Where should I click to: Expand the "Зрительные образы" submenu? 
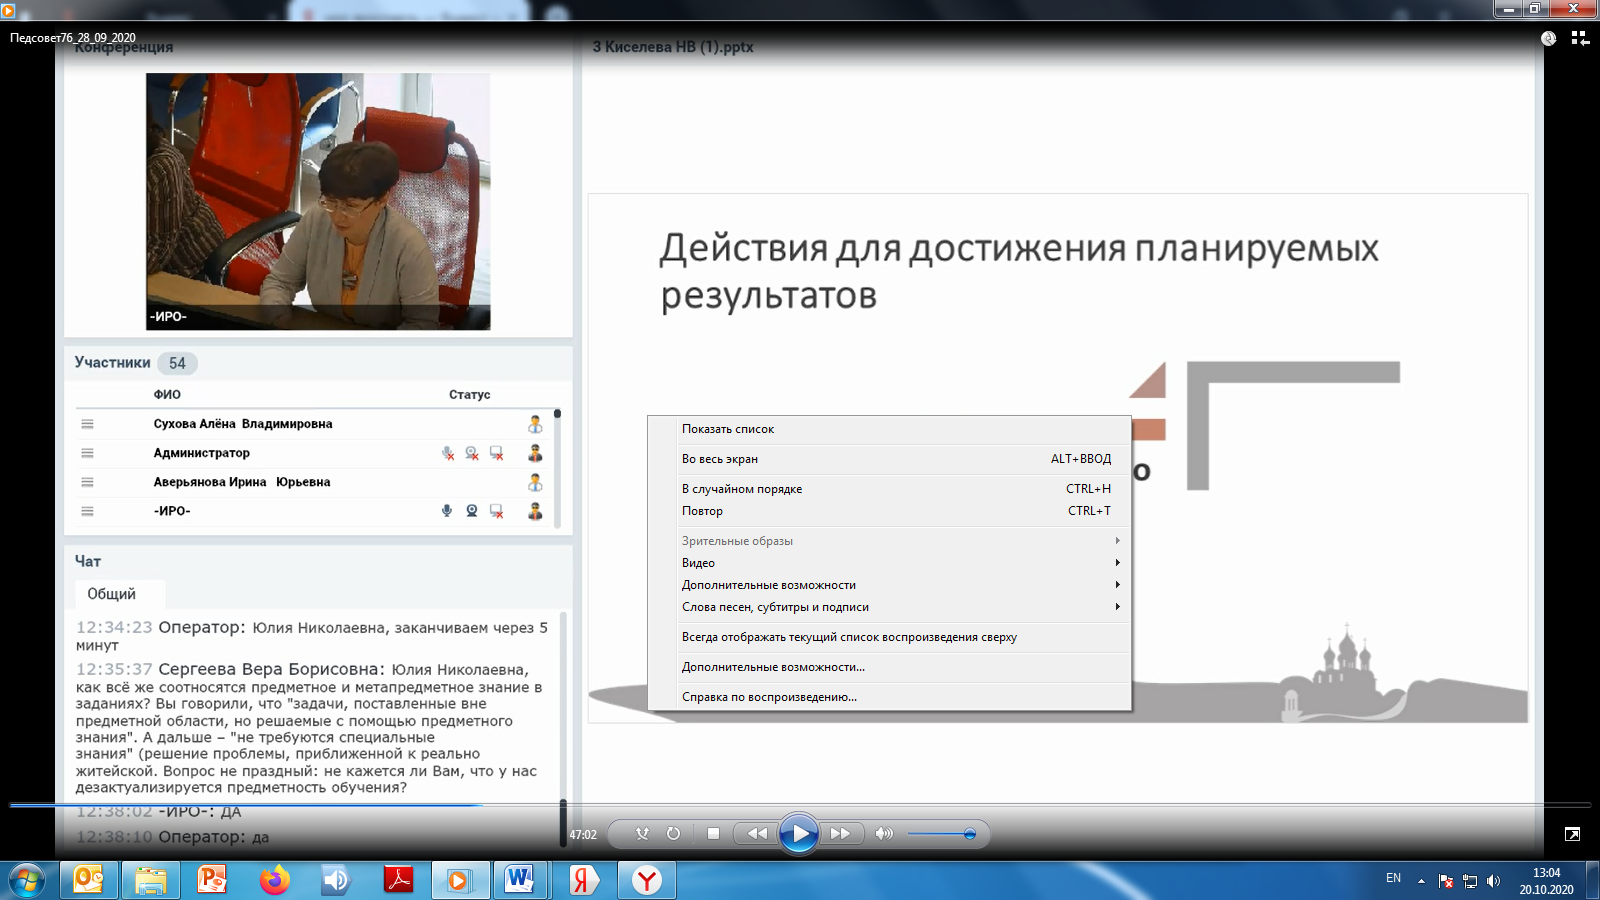(889, 541)
